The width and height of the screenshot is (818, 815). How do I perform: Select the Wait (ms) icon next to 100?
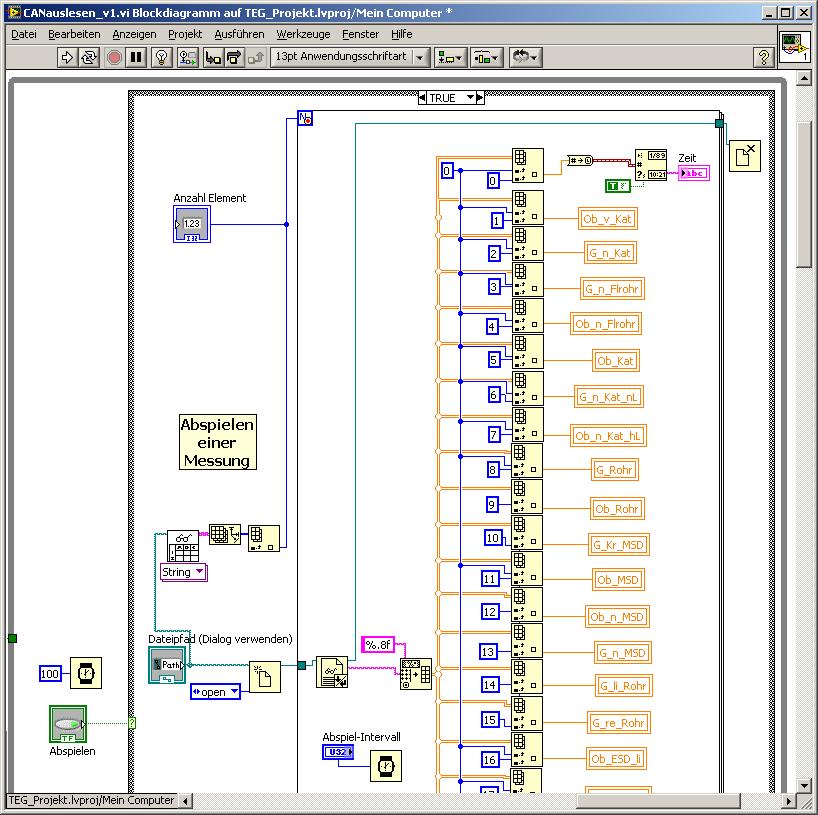(86, 673)
